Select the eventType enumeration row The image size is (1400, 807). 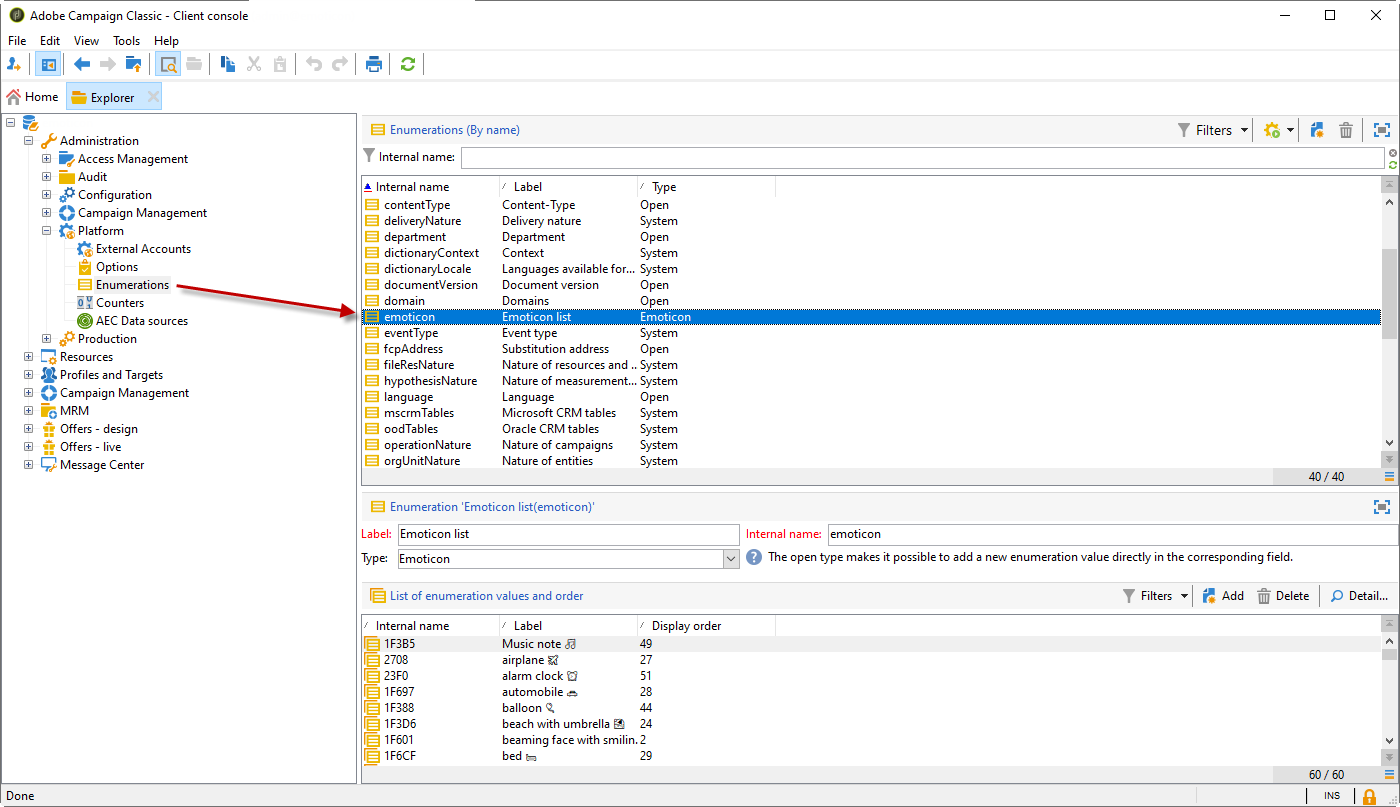[871, 333]
